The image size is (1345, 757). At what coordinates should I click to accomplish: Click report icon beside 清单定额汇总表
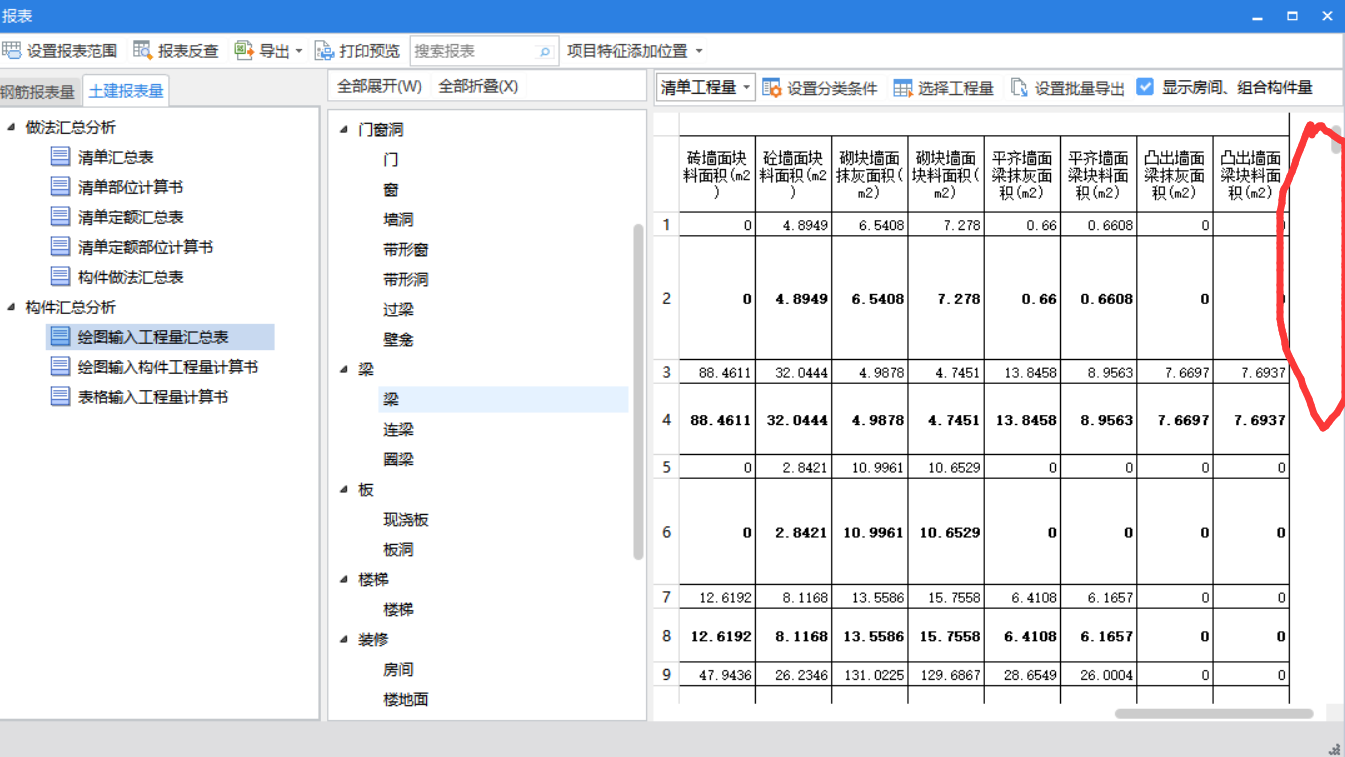pos(60,217)
